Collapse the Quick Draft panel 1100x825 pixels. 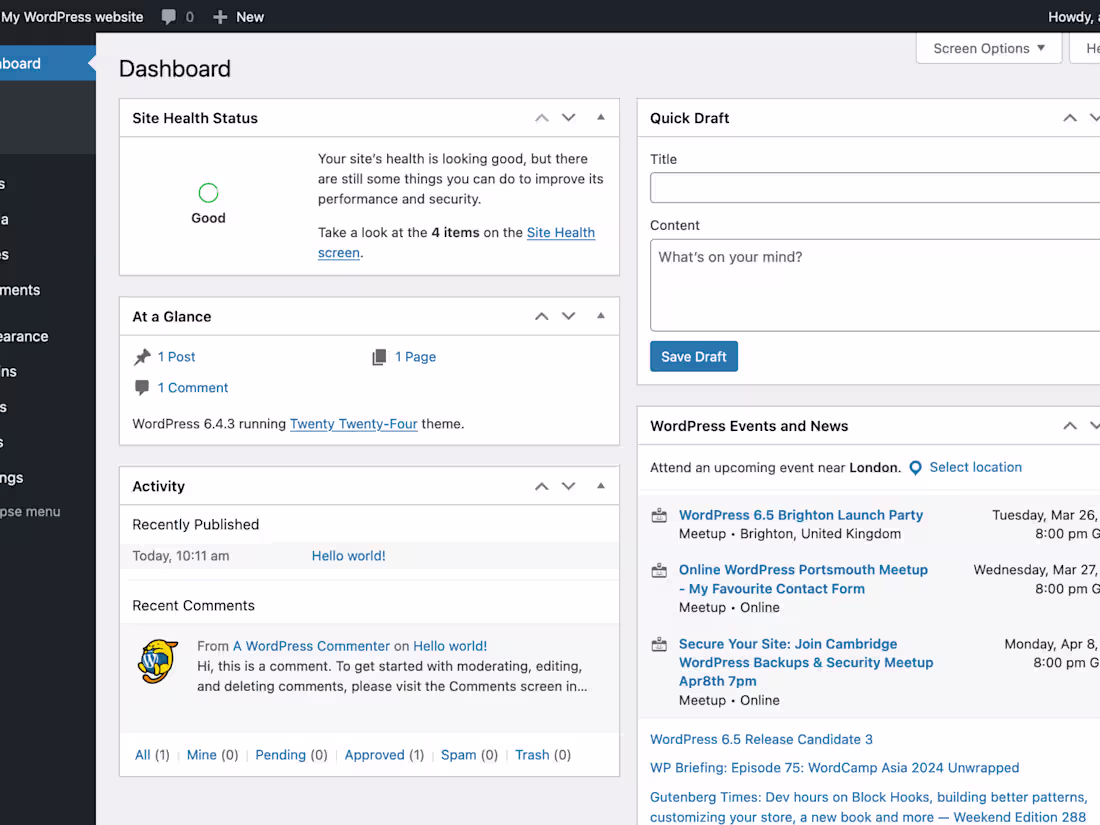(1097, 117)
